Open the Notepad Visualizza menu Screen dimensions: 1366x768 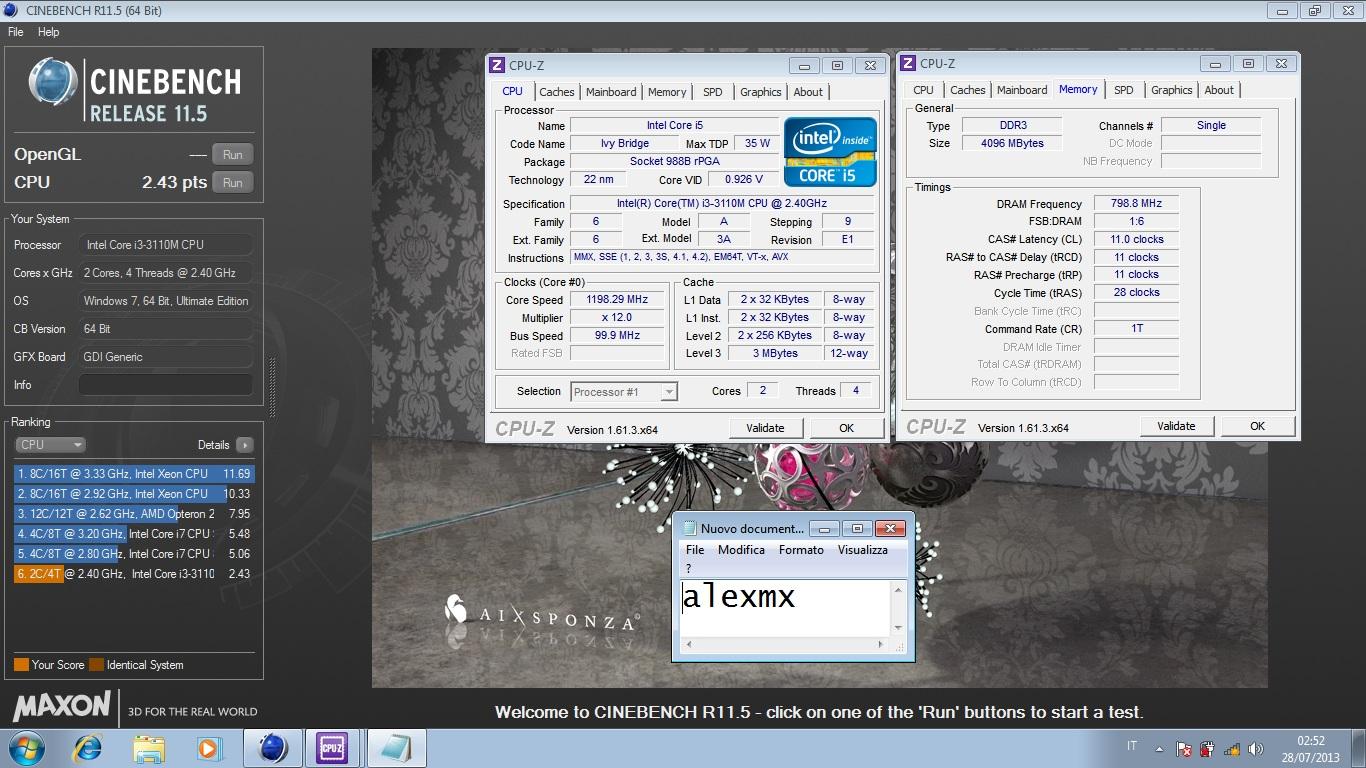(862, 550)
